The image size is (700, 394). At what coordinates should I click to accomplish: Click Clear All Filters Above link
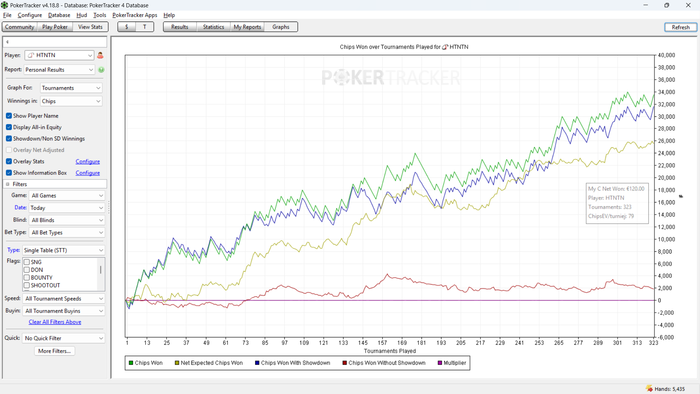[x=55, y=322]
